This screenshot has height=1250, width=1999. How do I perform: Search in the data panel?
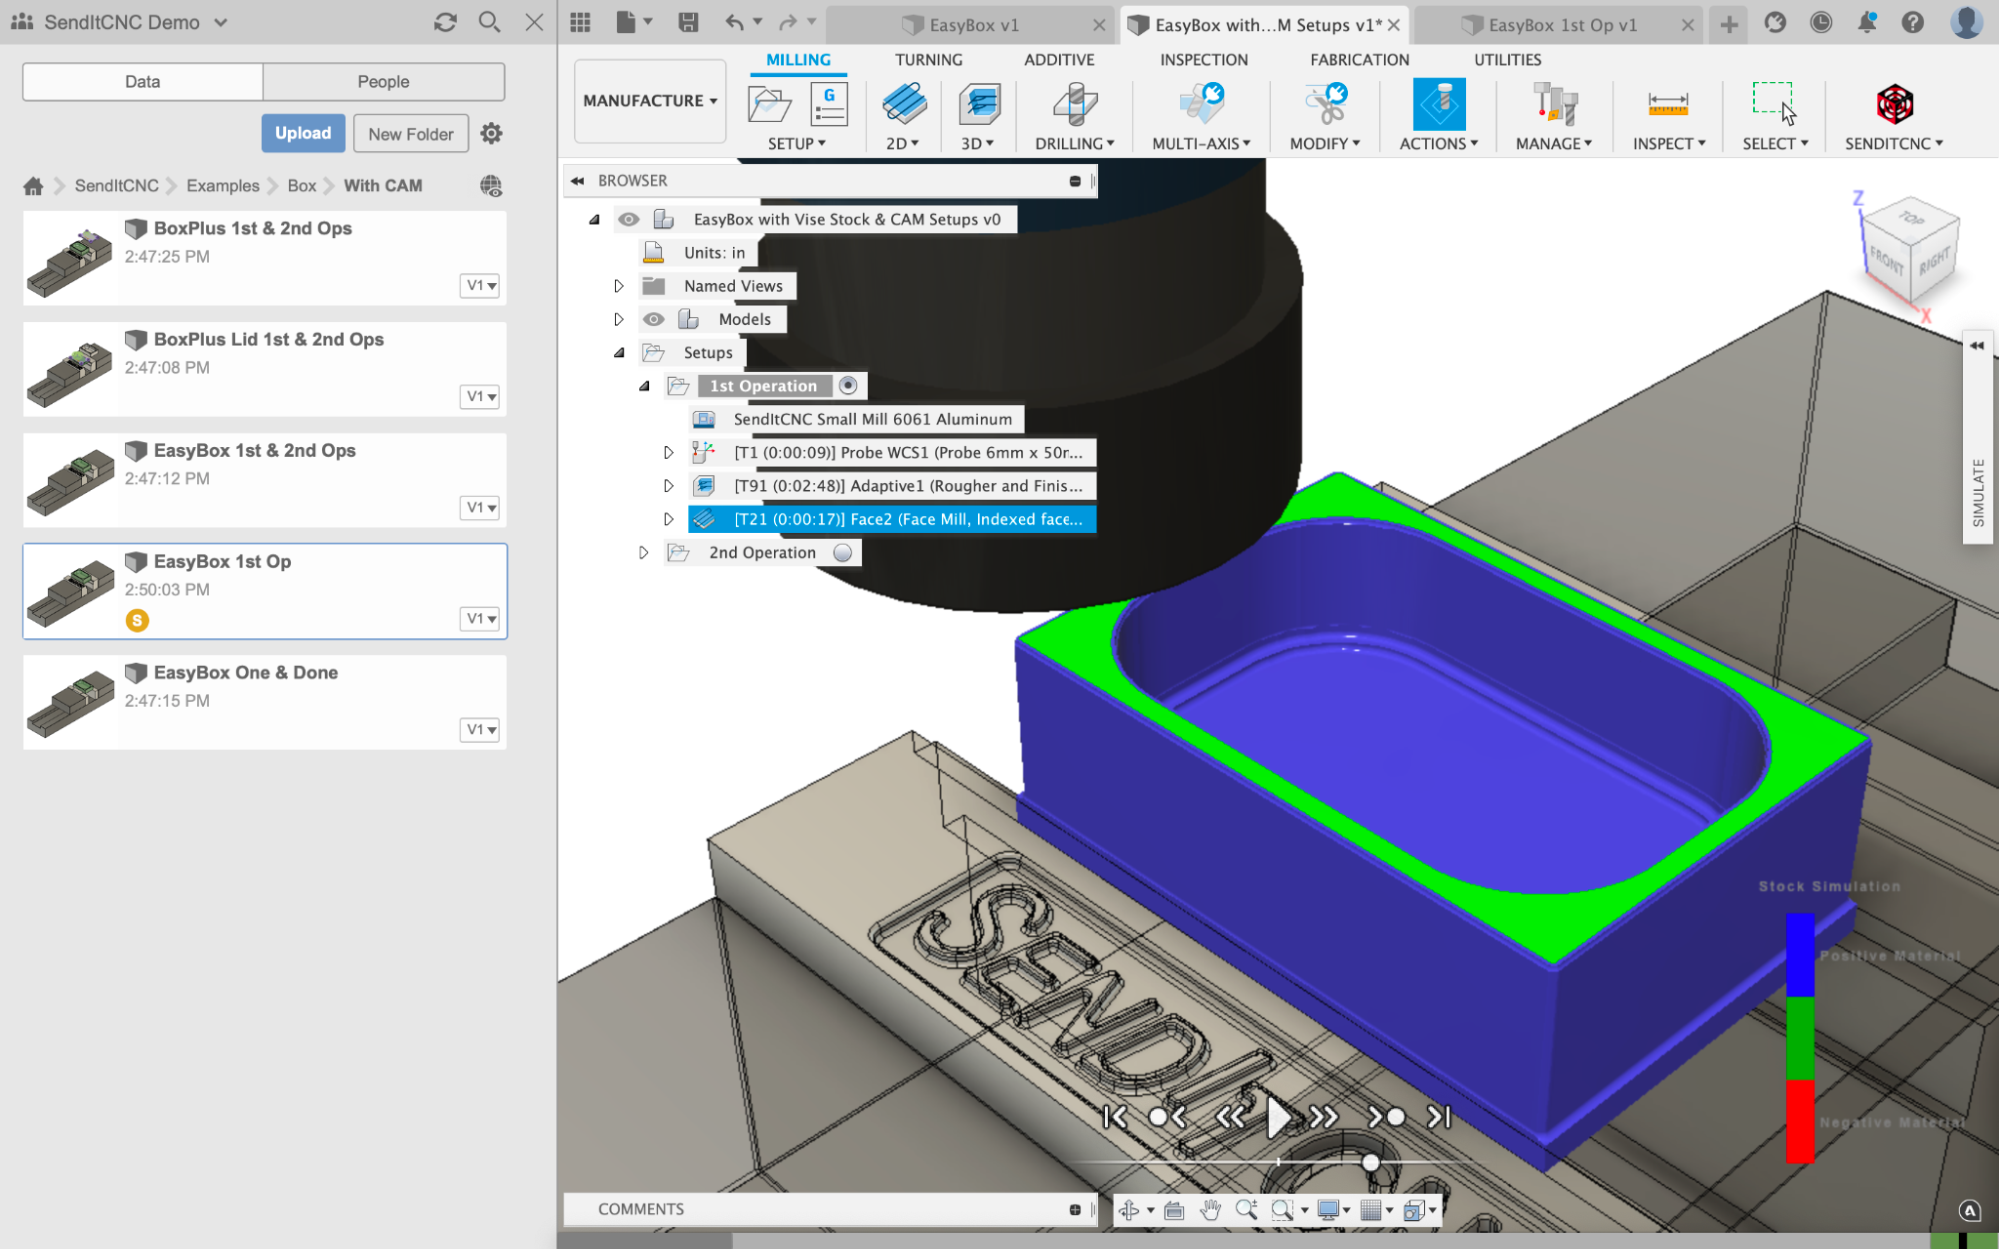point(489,22)
